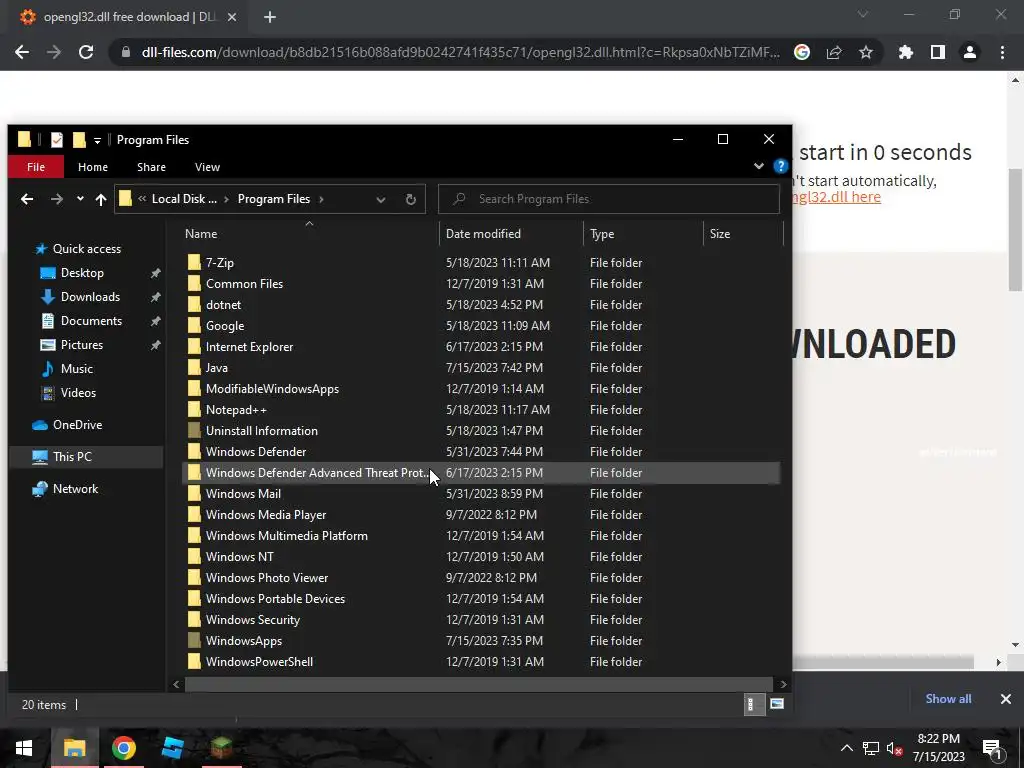
Task: Open Videos in navigation pane
Action: pos(78,393)
